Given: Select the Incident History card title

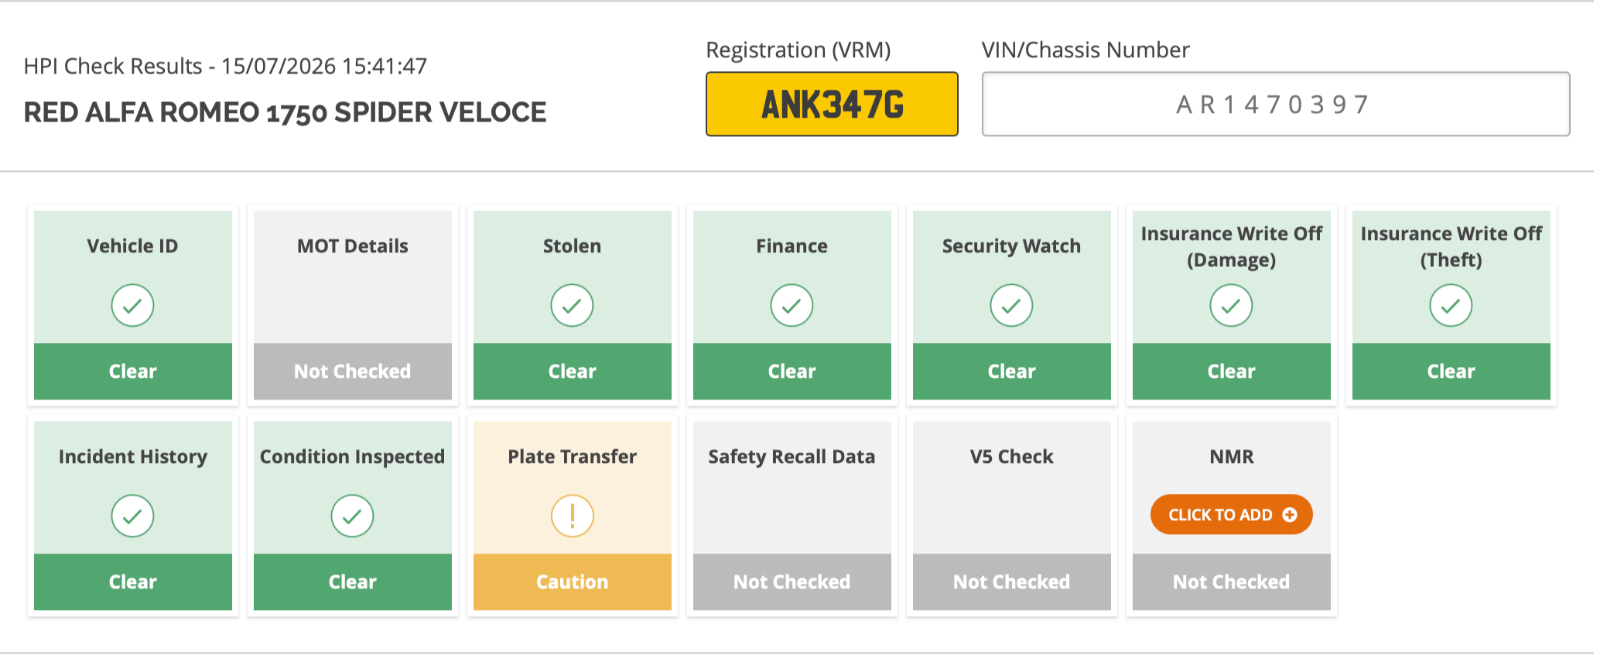Looking at the screenshot, I should (x=133, y=457).
